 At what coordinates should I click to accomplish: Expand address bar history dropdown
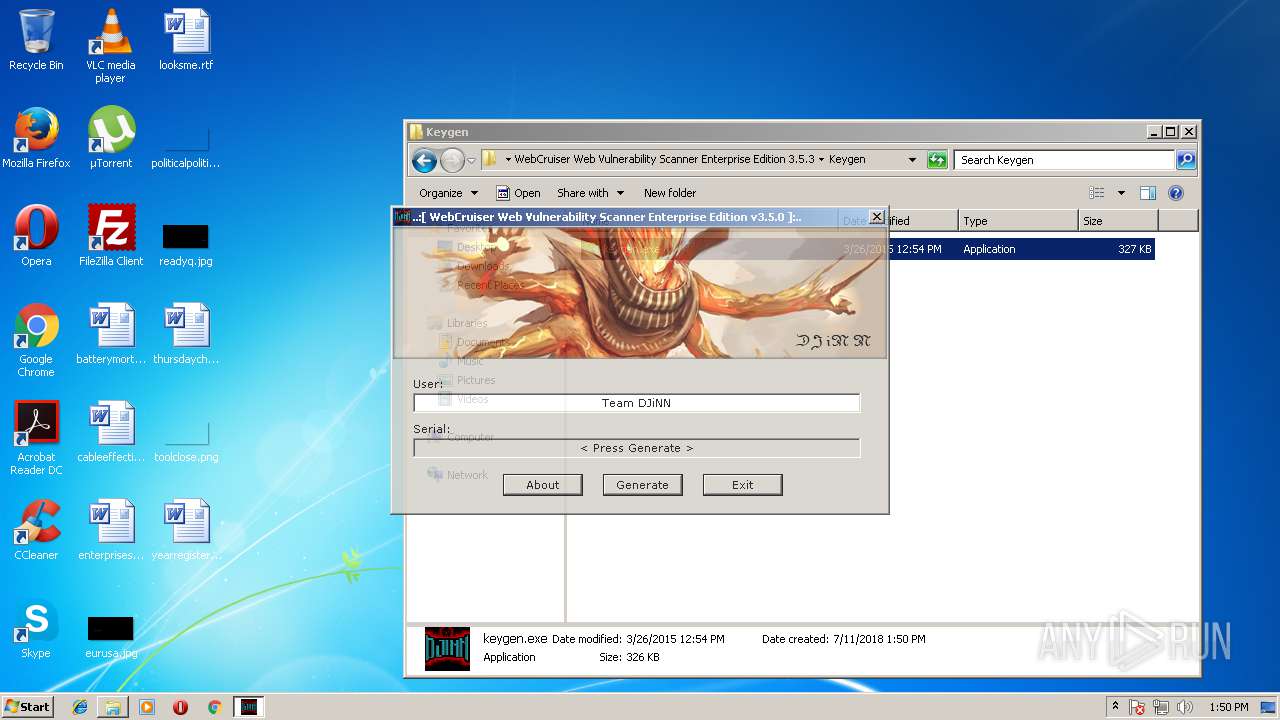click(912, 160)
